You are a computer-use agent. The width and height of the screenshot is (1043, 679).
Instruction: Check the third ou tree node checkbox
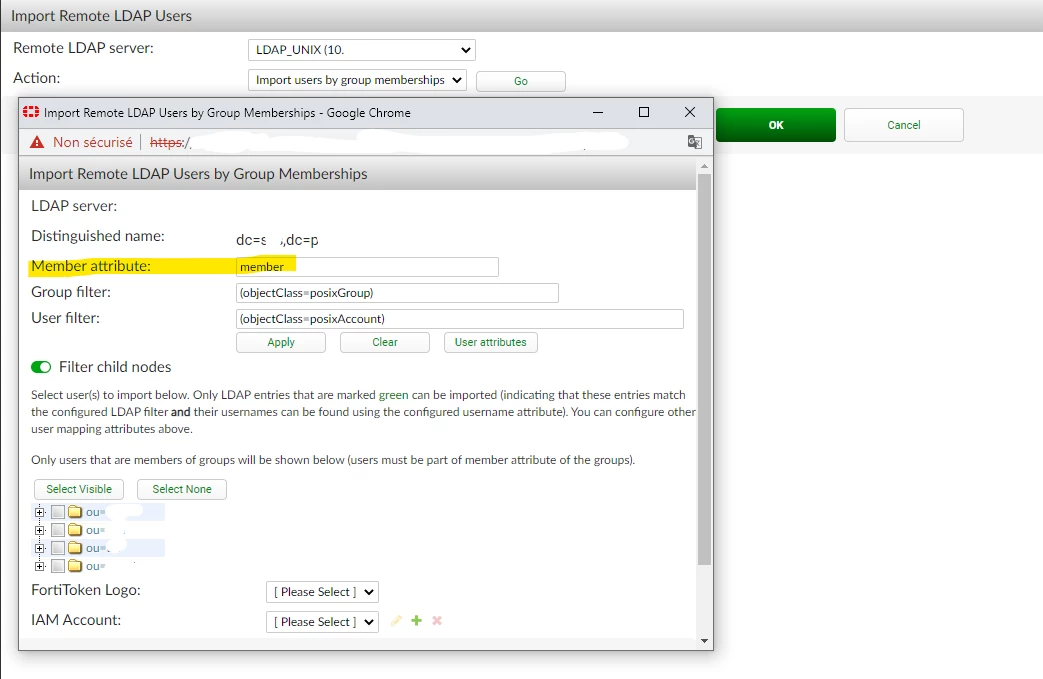coord(58,548)
